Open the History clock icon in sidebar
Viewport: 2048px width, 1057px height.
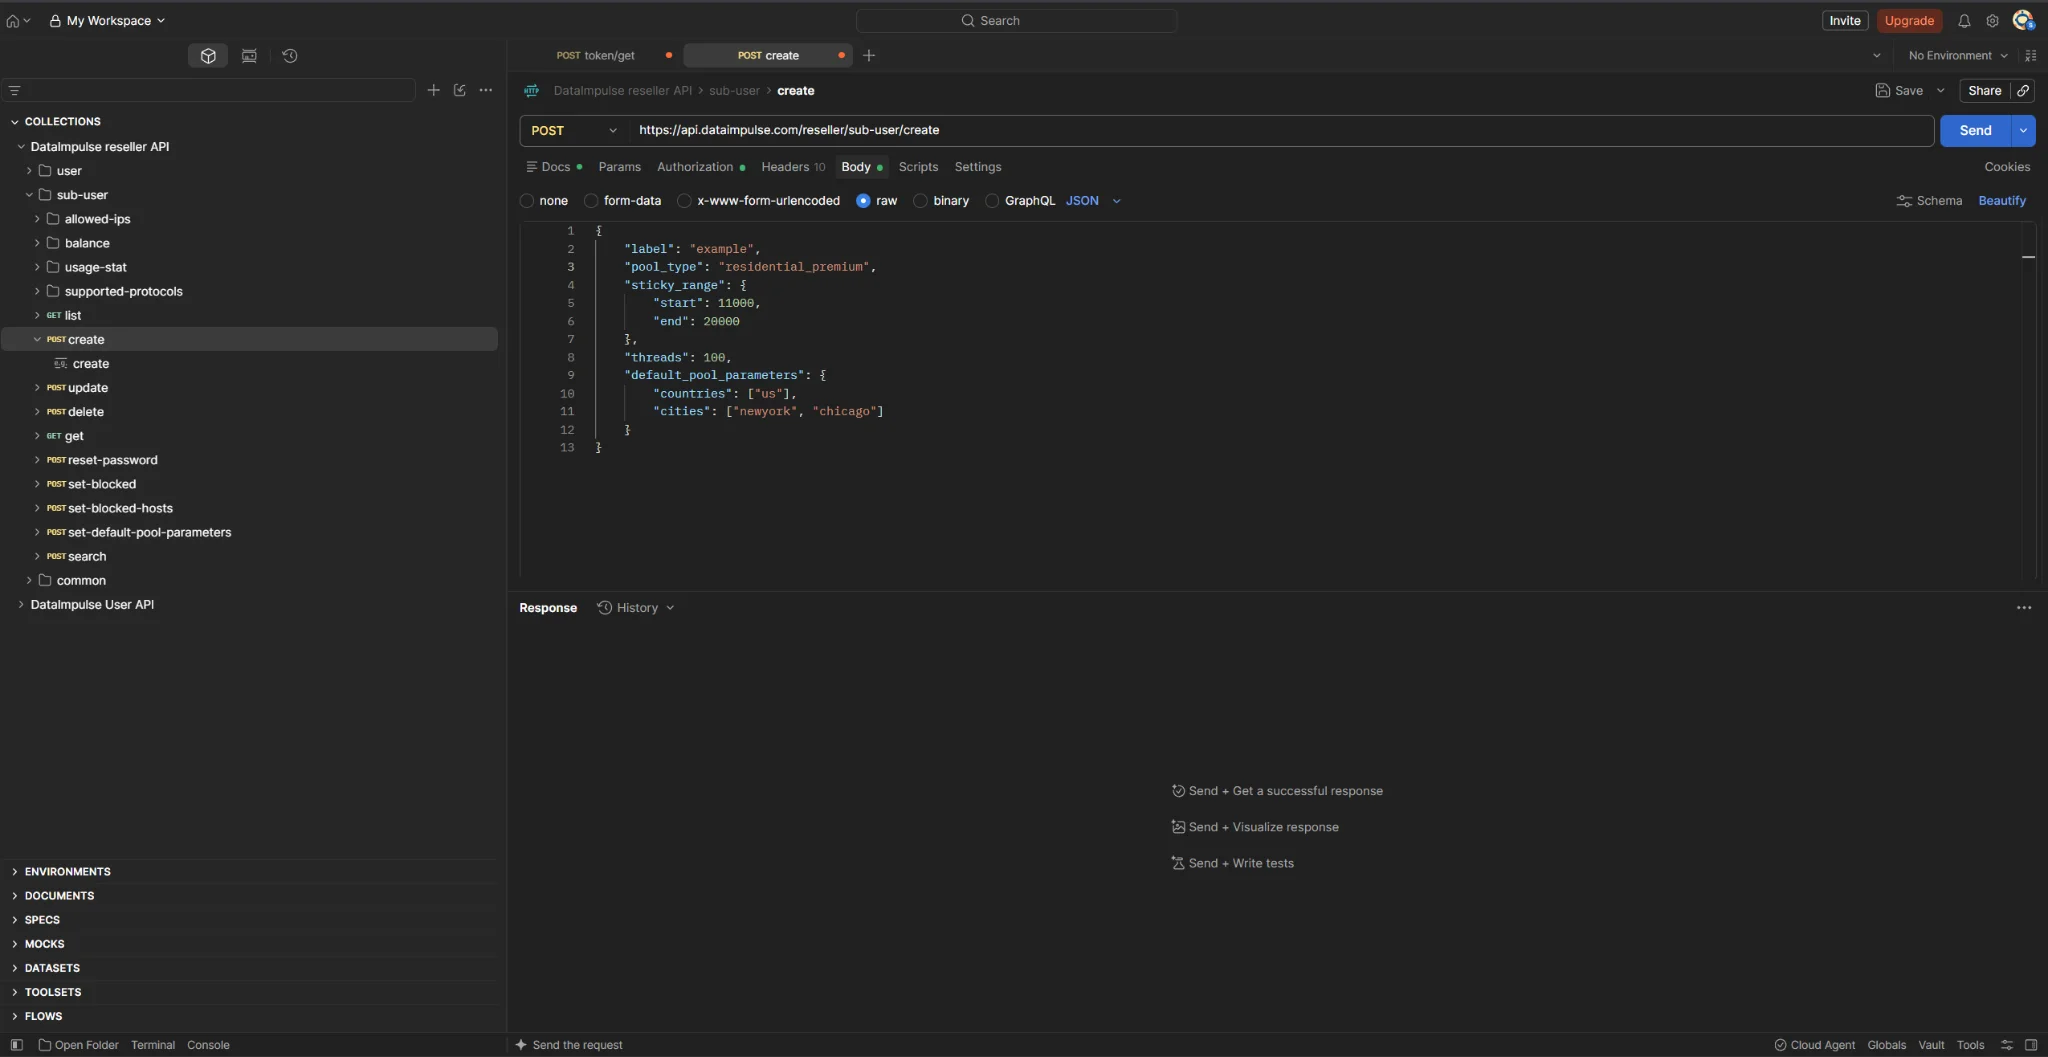click(x=290, y=56)
